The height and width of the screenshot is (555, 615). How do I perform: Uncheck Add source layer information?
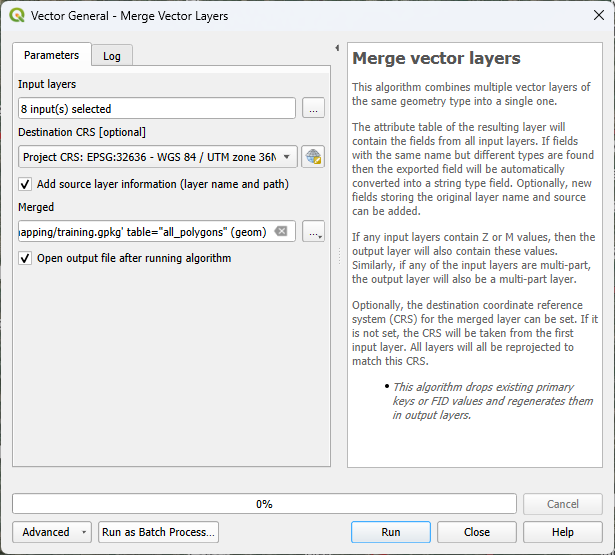point(25,184)
